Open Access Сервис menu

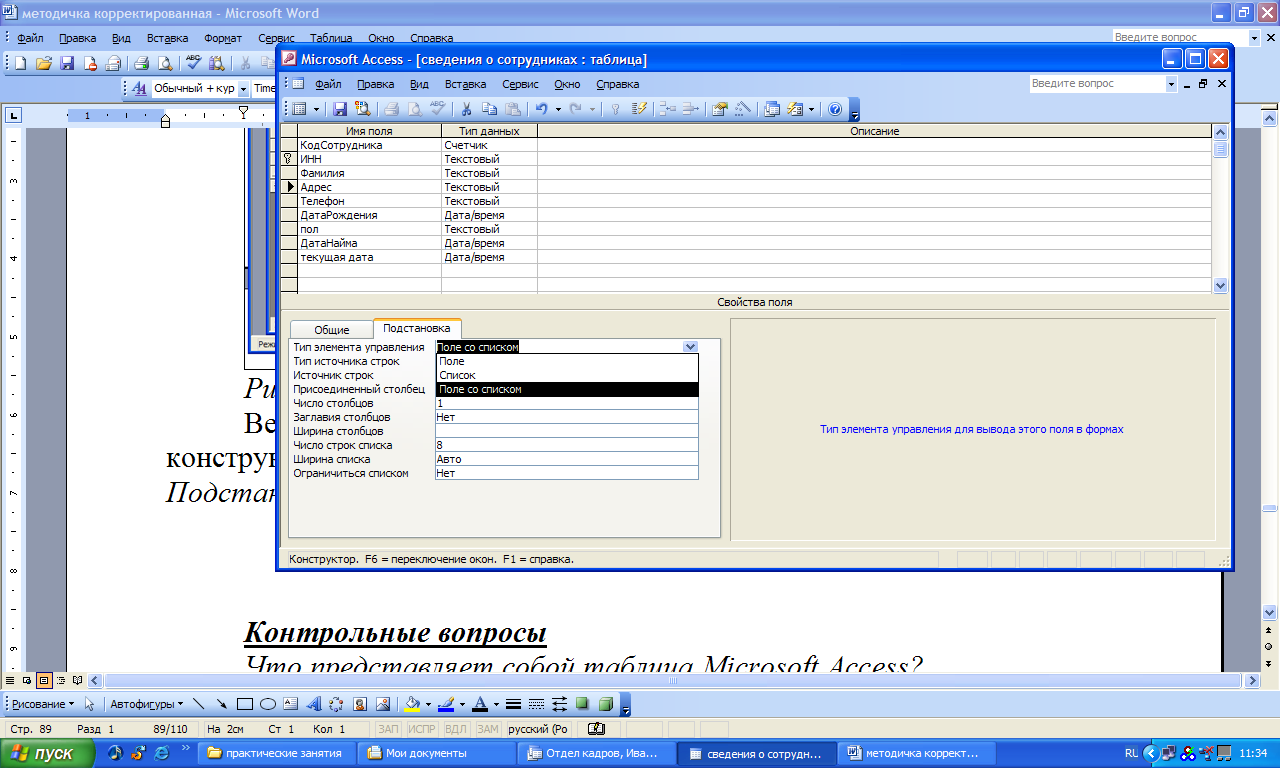(x=520, y=84)
